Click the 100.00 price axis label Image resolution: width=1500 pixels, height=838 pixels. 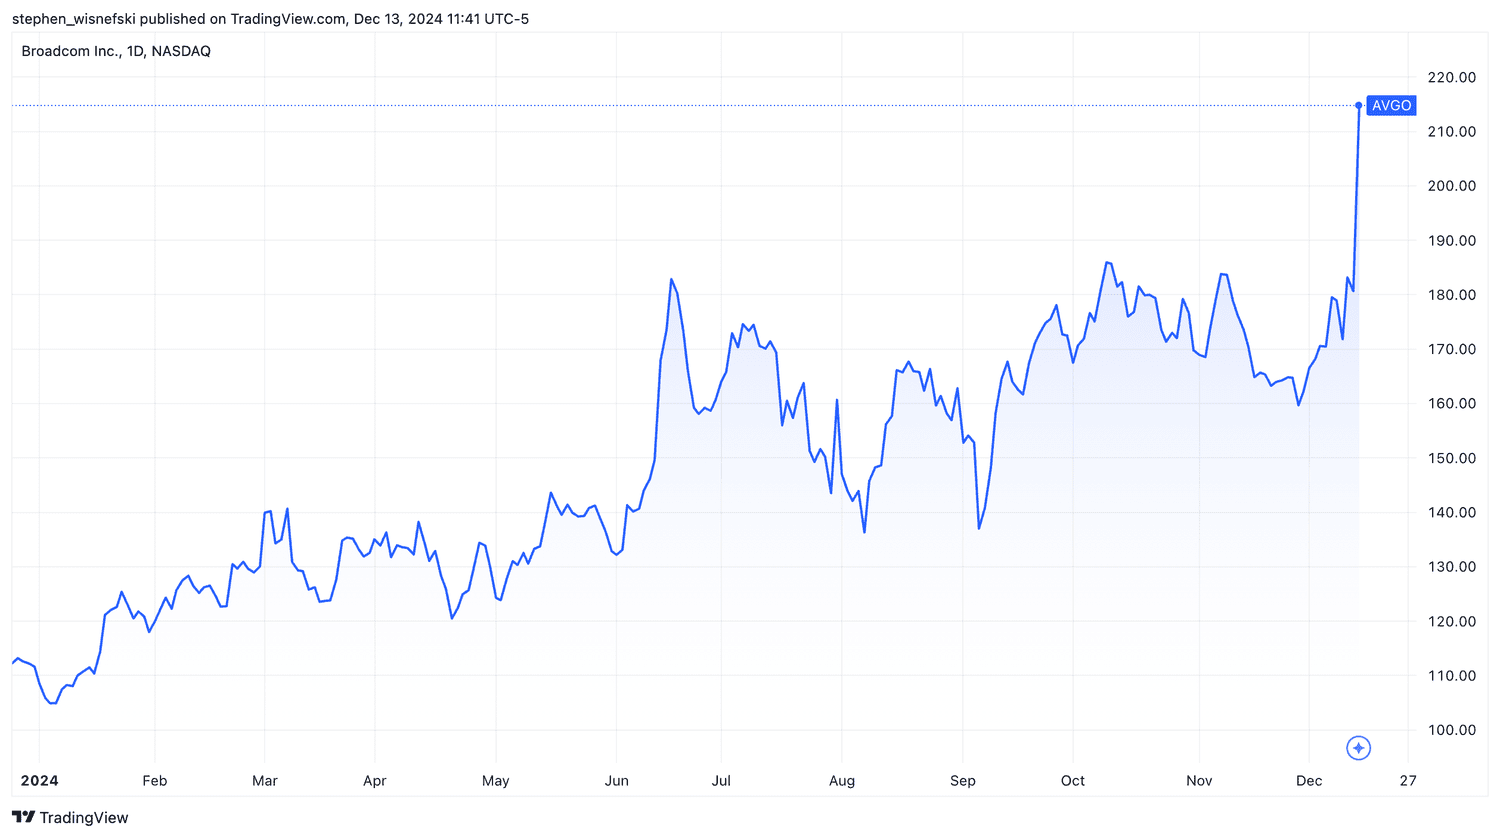click(1452, 730)
